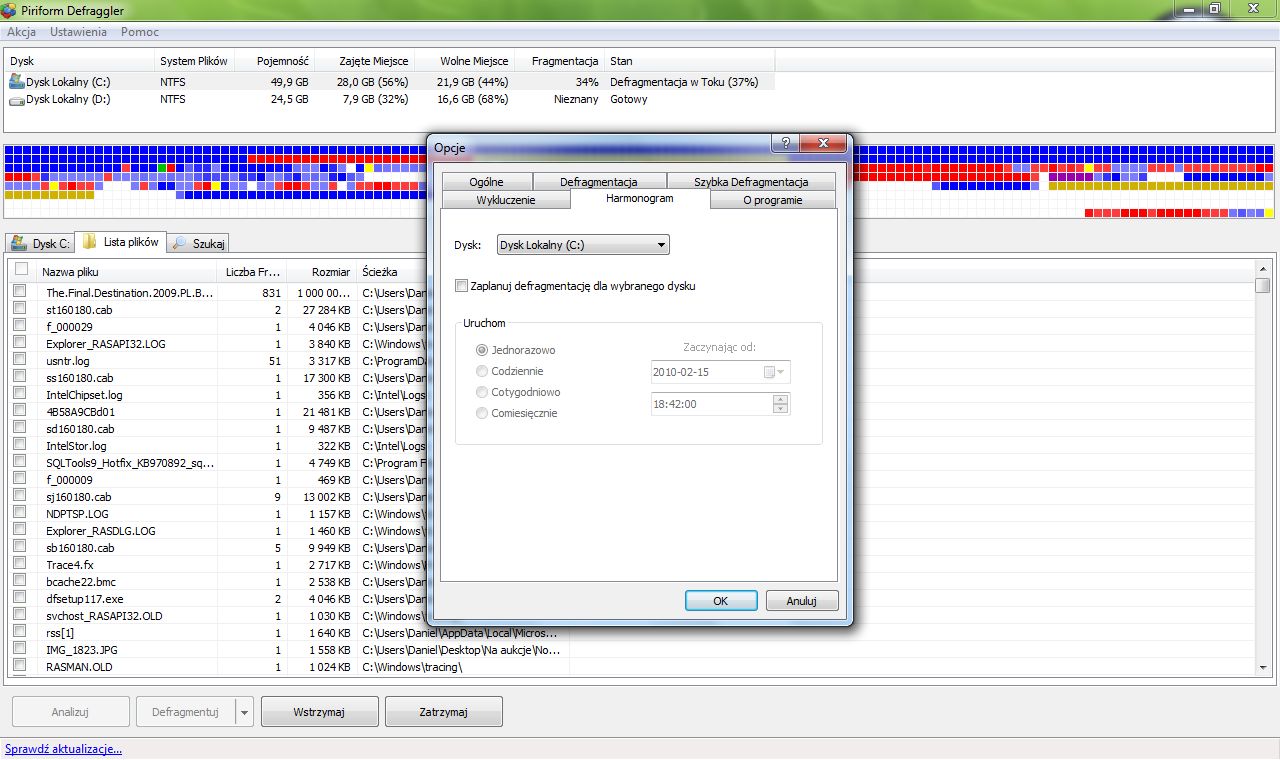The height and width of the screenshot is (760, 1280).
Task: Check the box for Trace4.fx
Action: (x=19, y=564)
